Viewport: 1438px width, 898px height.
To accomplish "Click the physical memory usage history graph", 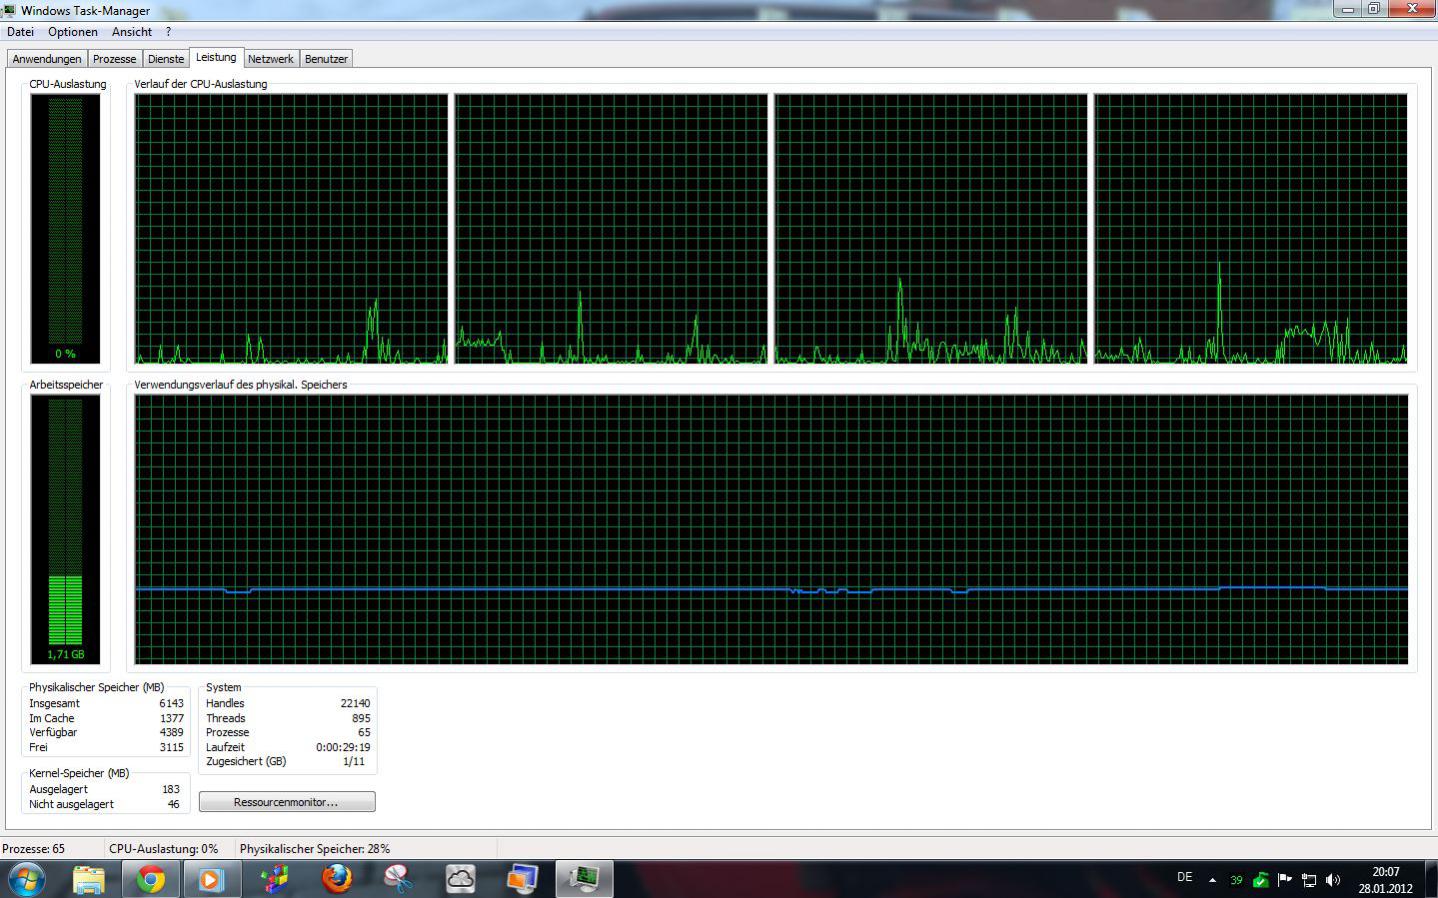I will click(x=771, y=529).
